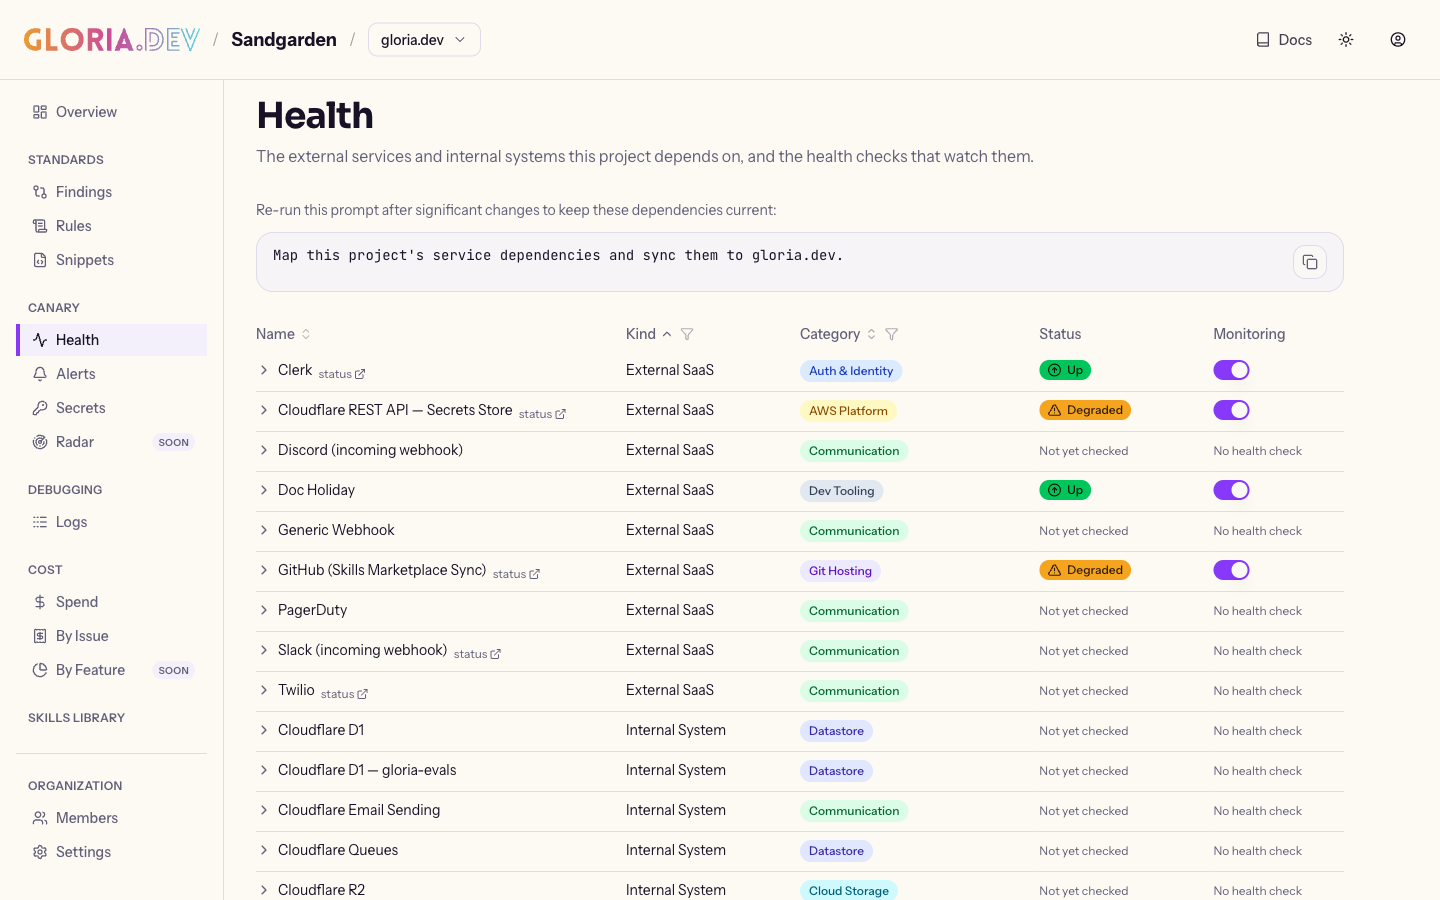This screenshot has width=1440, height=900.
Task: Sort table by the Name sort arrows
Action: pos(306,334)
